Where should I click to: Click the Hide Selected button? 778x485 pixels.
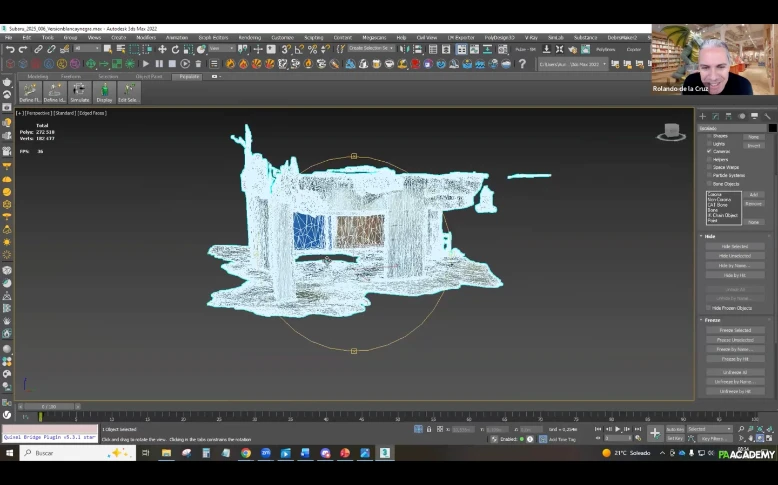click(x=734, y=246)
